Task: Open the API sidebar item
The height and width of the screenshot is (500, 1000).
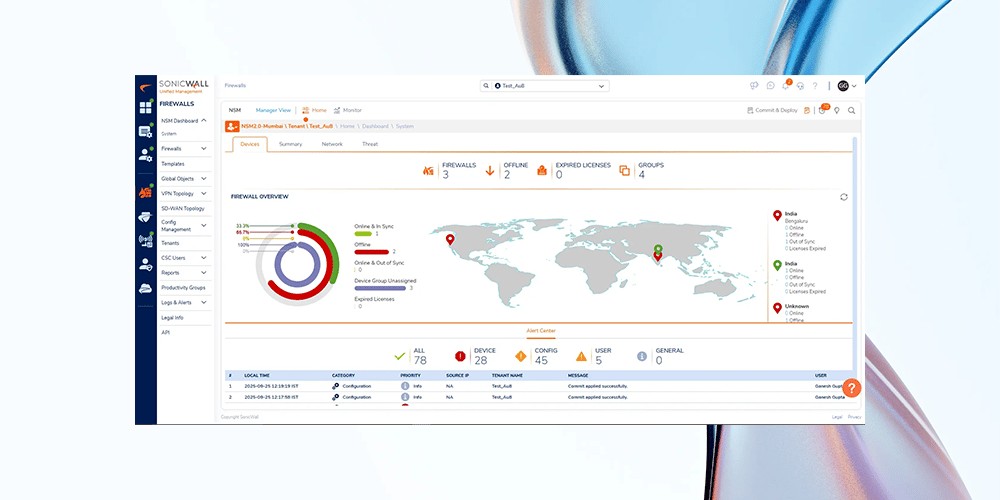Action: tap(165, 332)
